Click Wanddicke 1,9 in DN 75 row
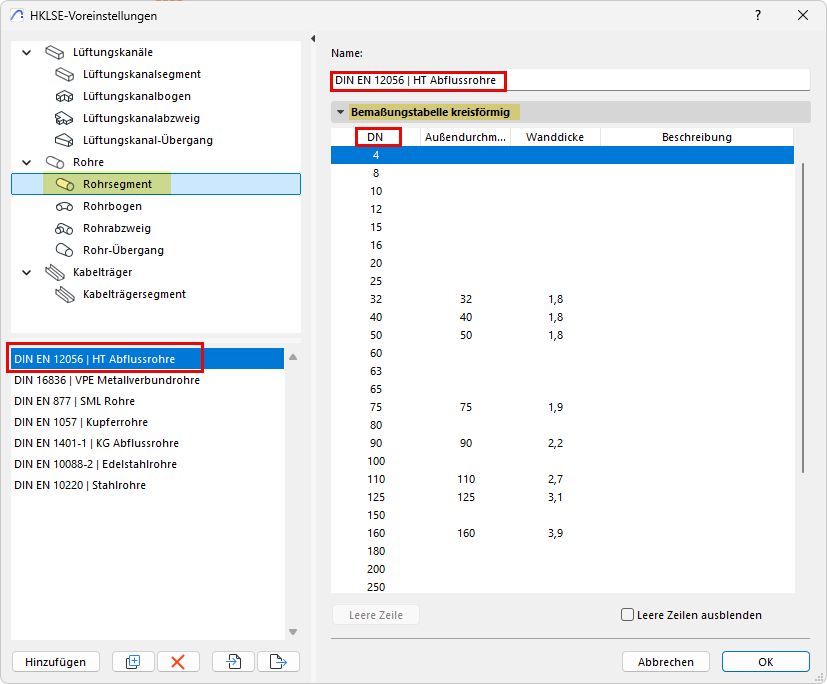827x684 pixels. tap(555, 407)
